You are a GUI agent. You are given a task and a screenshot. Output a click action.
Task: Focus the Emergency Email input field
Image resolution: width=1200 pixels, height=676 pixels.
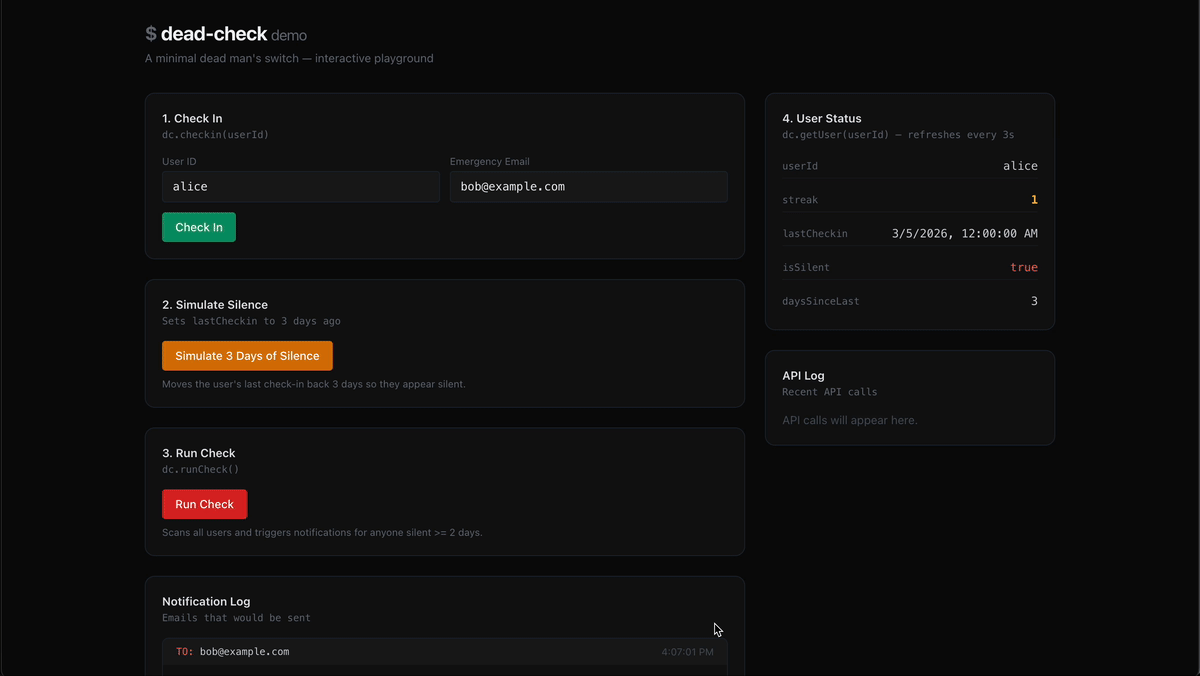tap(588, 187)
